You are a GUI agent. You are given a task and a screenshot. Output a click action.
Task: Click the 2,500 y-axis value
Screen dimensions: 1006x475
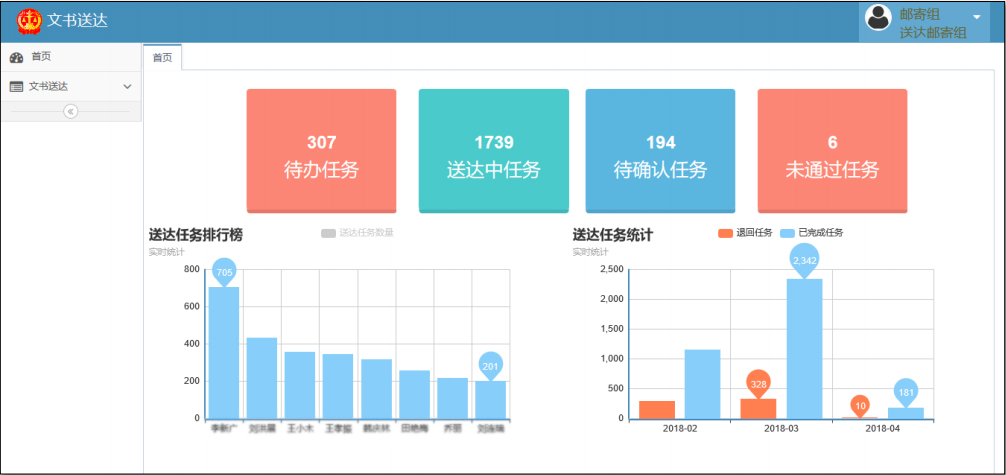[x=611, y=270]
